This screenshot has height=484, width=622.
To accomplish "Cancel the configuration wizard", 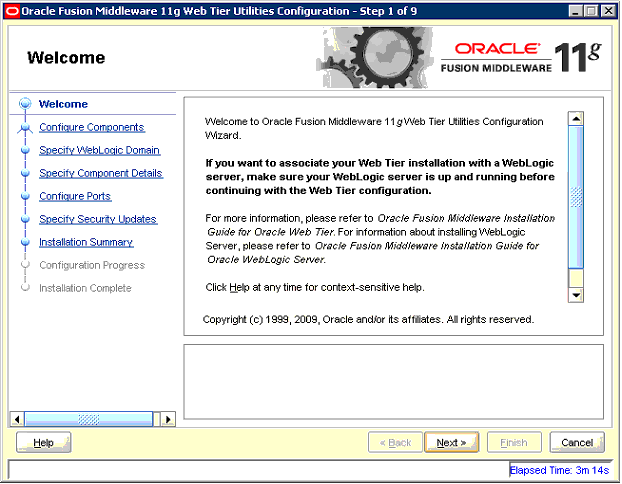I will click(x=577, y=442).
